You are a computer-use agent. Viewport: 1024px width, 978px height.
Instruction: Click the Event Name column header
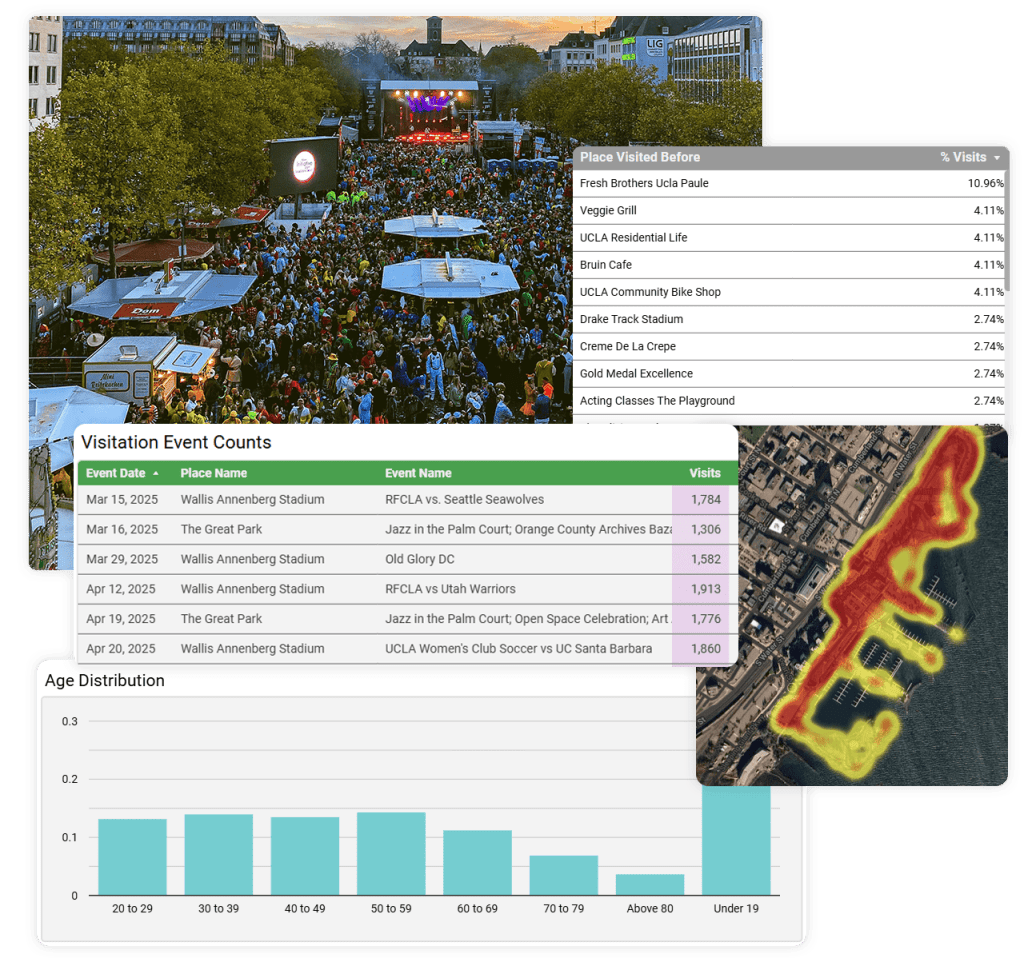pos(418,473)
